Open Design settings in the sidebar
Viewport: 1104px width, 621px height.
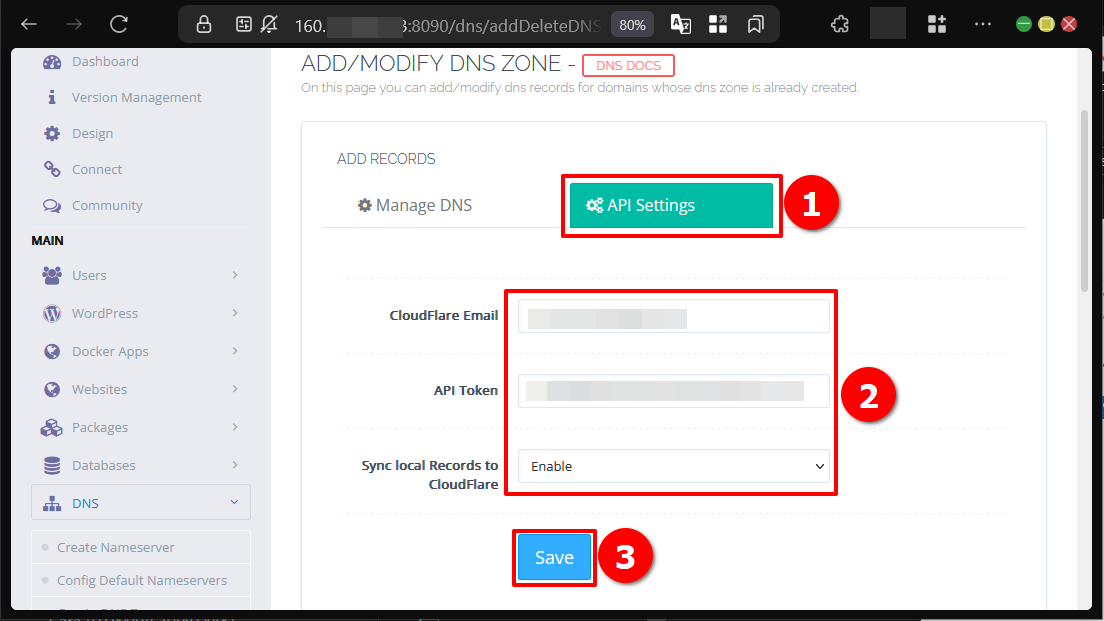(92, 133)
